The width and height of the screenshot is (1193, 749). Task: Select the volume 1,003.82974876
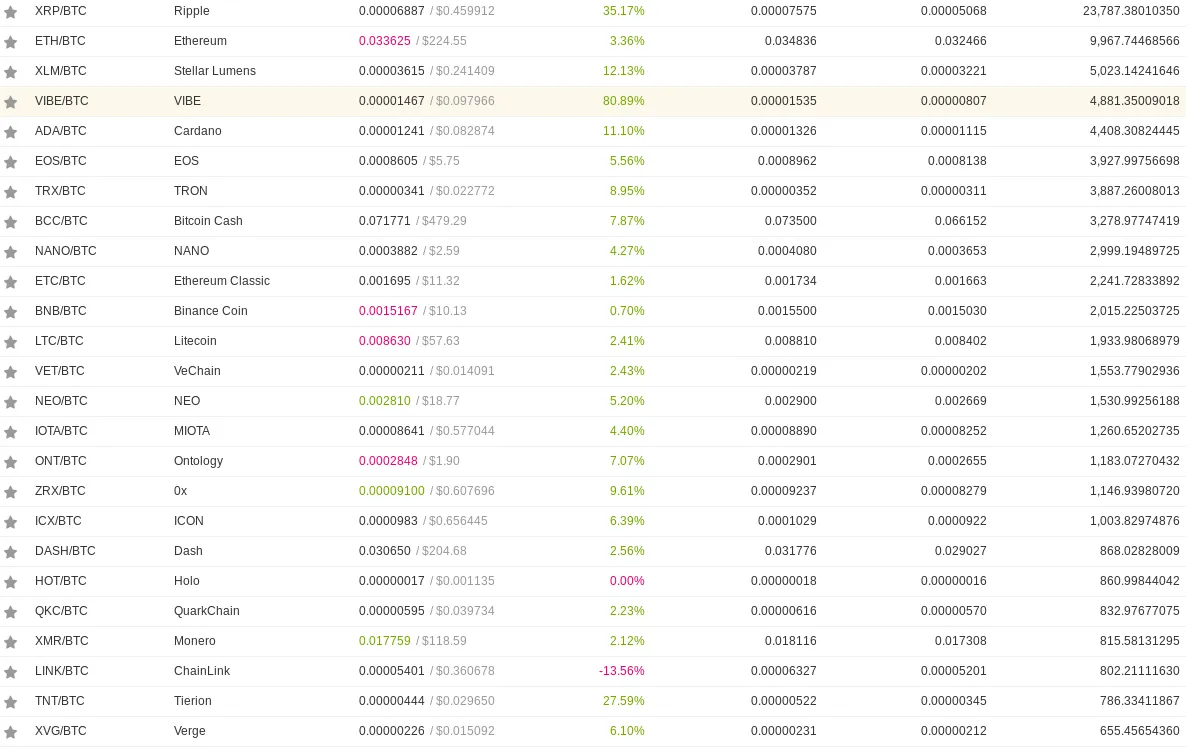pos(1134,521)
